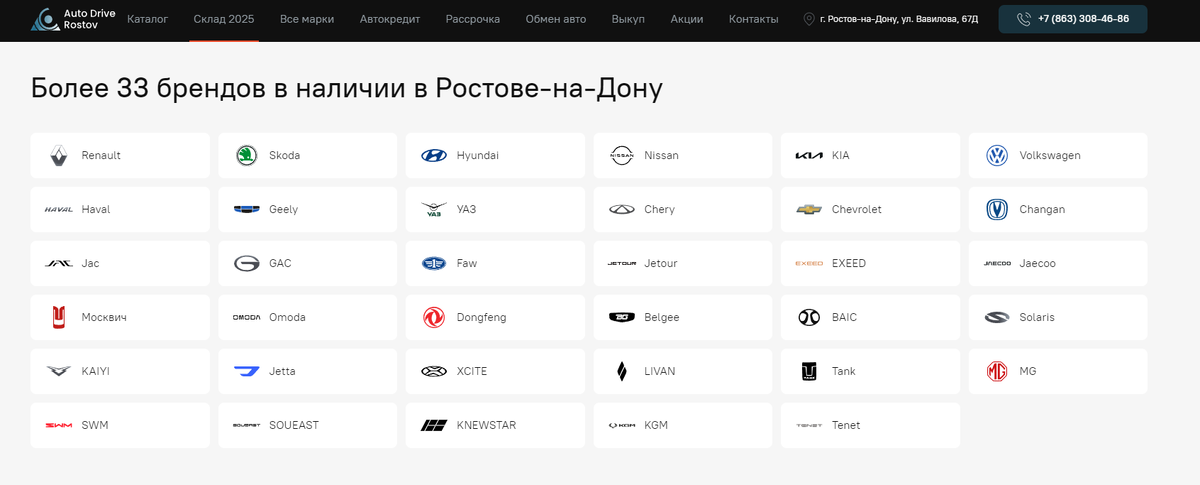Go to the Выкуп section
The height and width of the screenshot is (485, 1200).
click(x=628, y=19)
